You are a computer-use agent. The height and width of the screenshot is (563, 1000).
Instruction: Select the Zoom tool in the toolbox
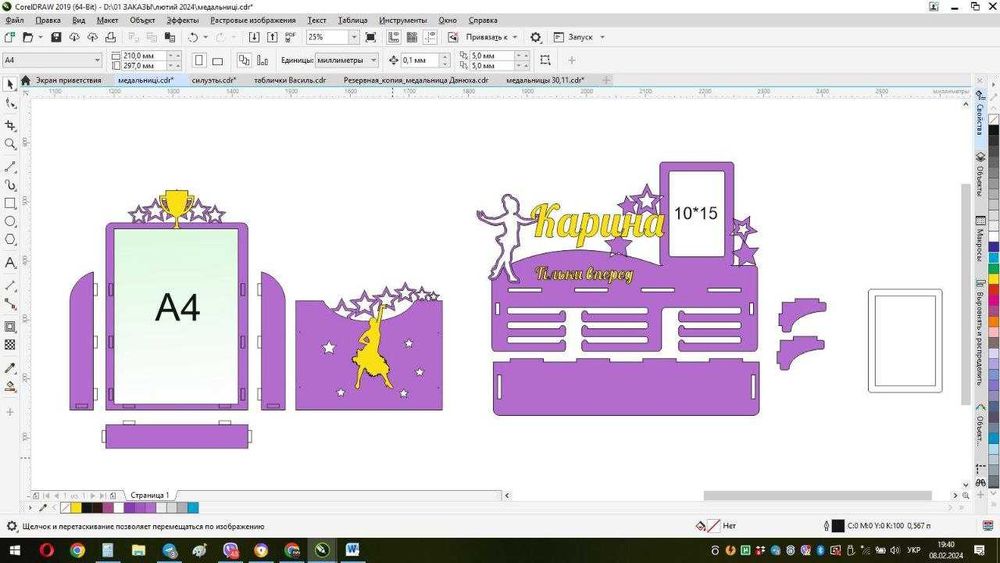point(10,145)
